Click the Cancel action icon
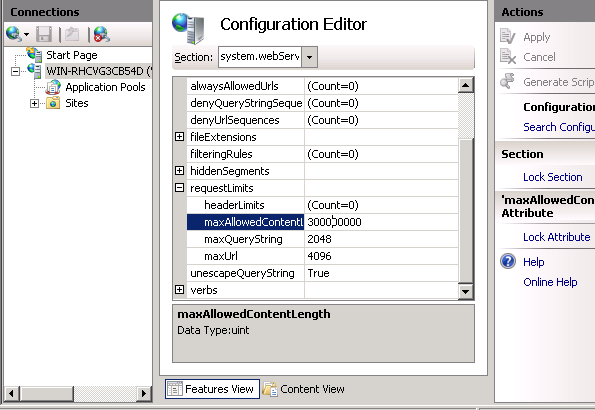595x410 pixels. coord(508,57)
